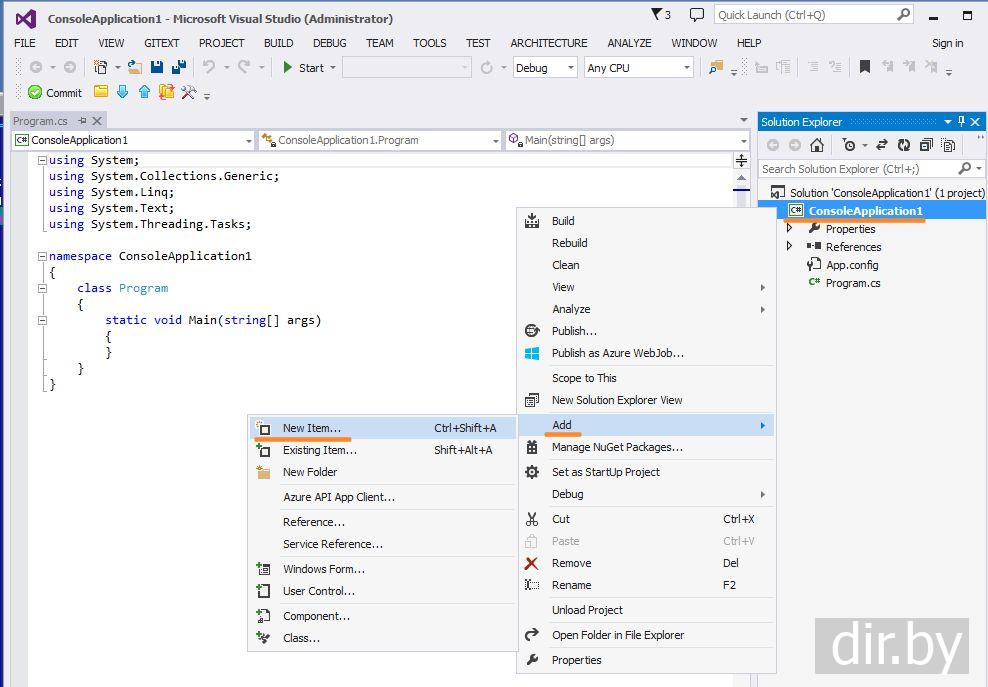This screenshot has height=687, width=988.
Task: Click the editor vertical scrollbar
Action: coord(741,300)
